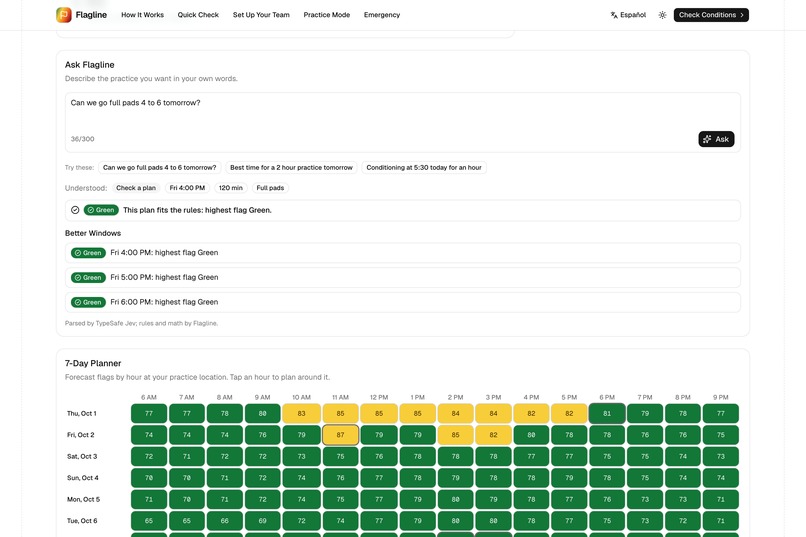Click the Tue, Oct 6 row label
The height and width of the screenshot is (537, 806).
coord(82,521)
